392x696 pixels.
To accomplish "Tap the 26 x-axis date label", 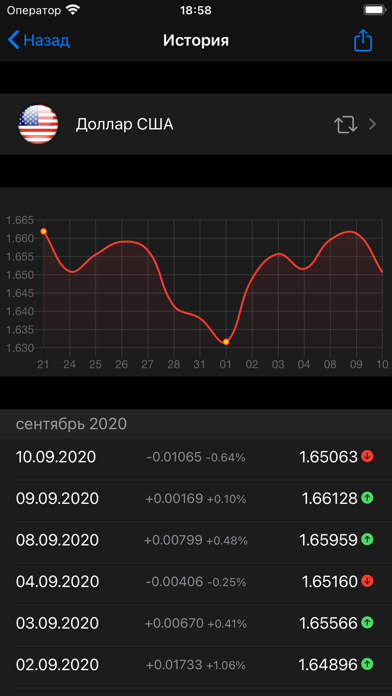I will 121,364.
